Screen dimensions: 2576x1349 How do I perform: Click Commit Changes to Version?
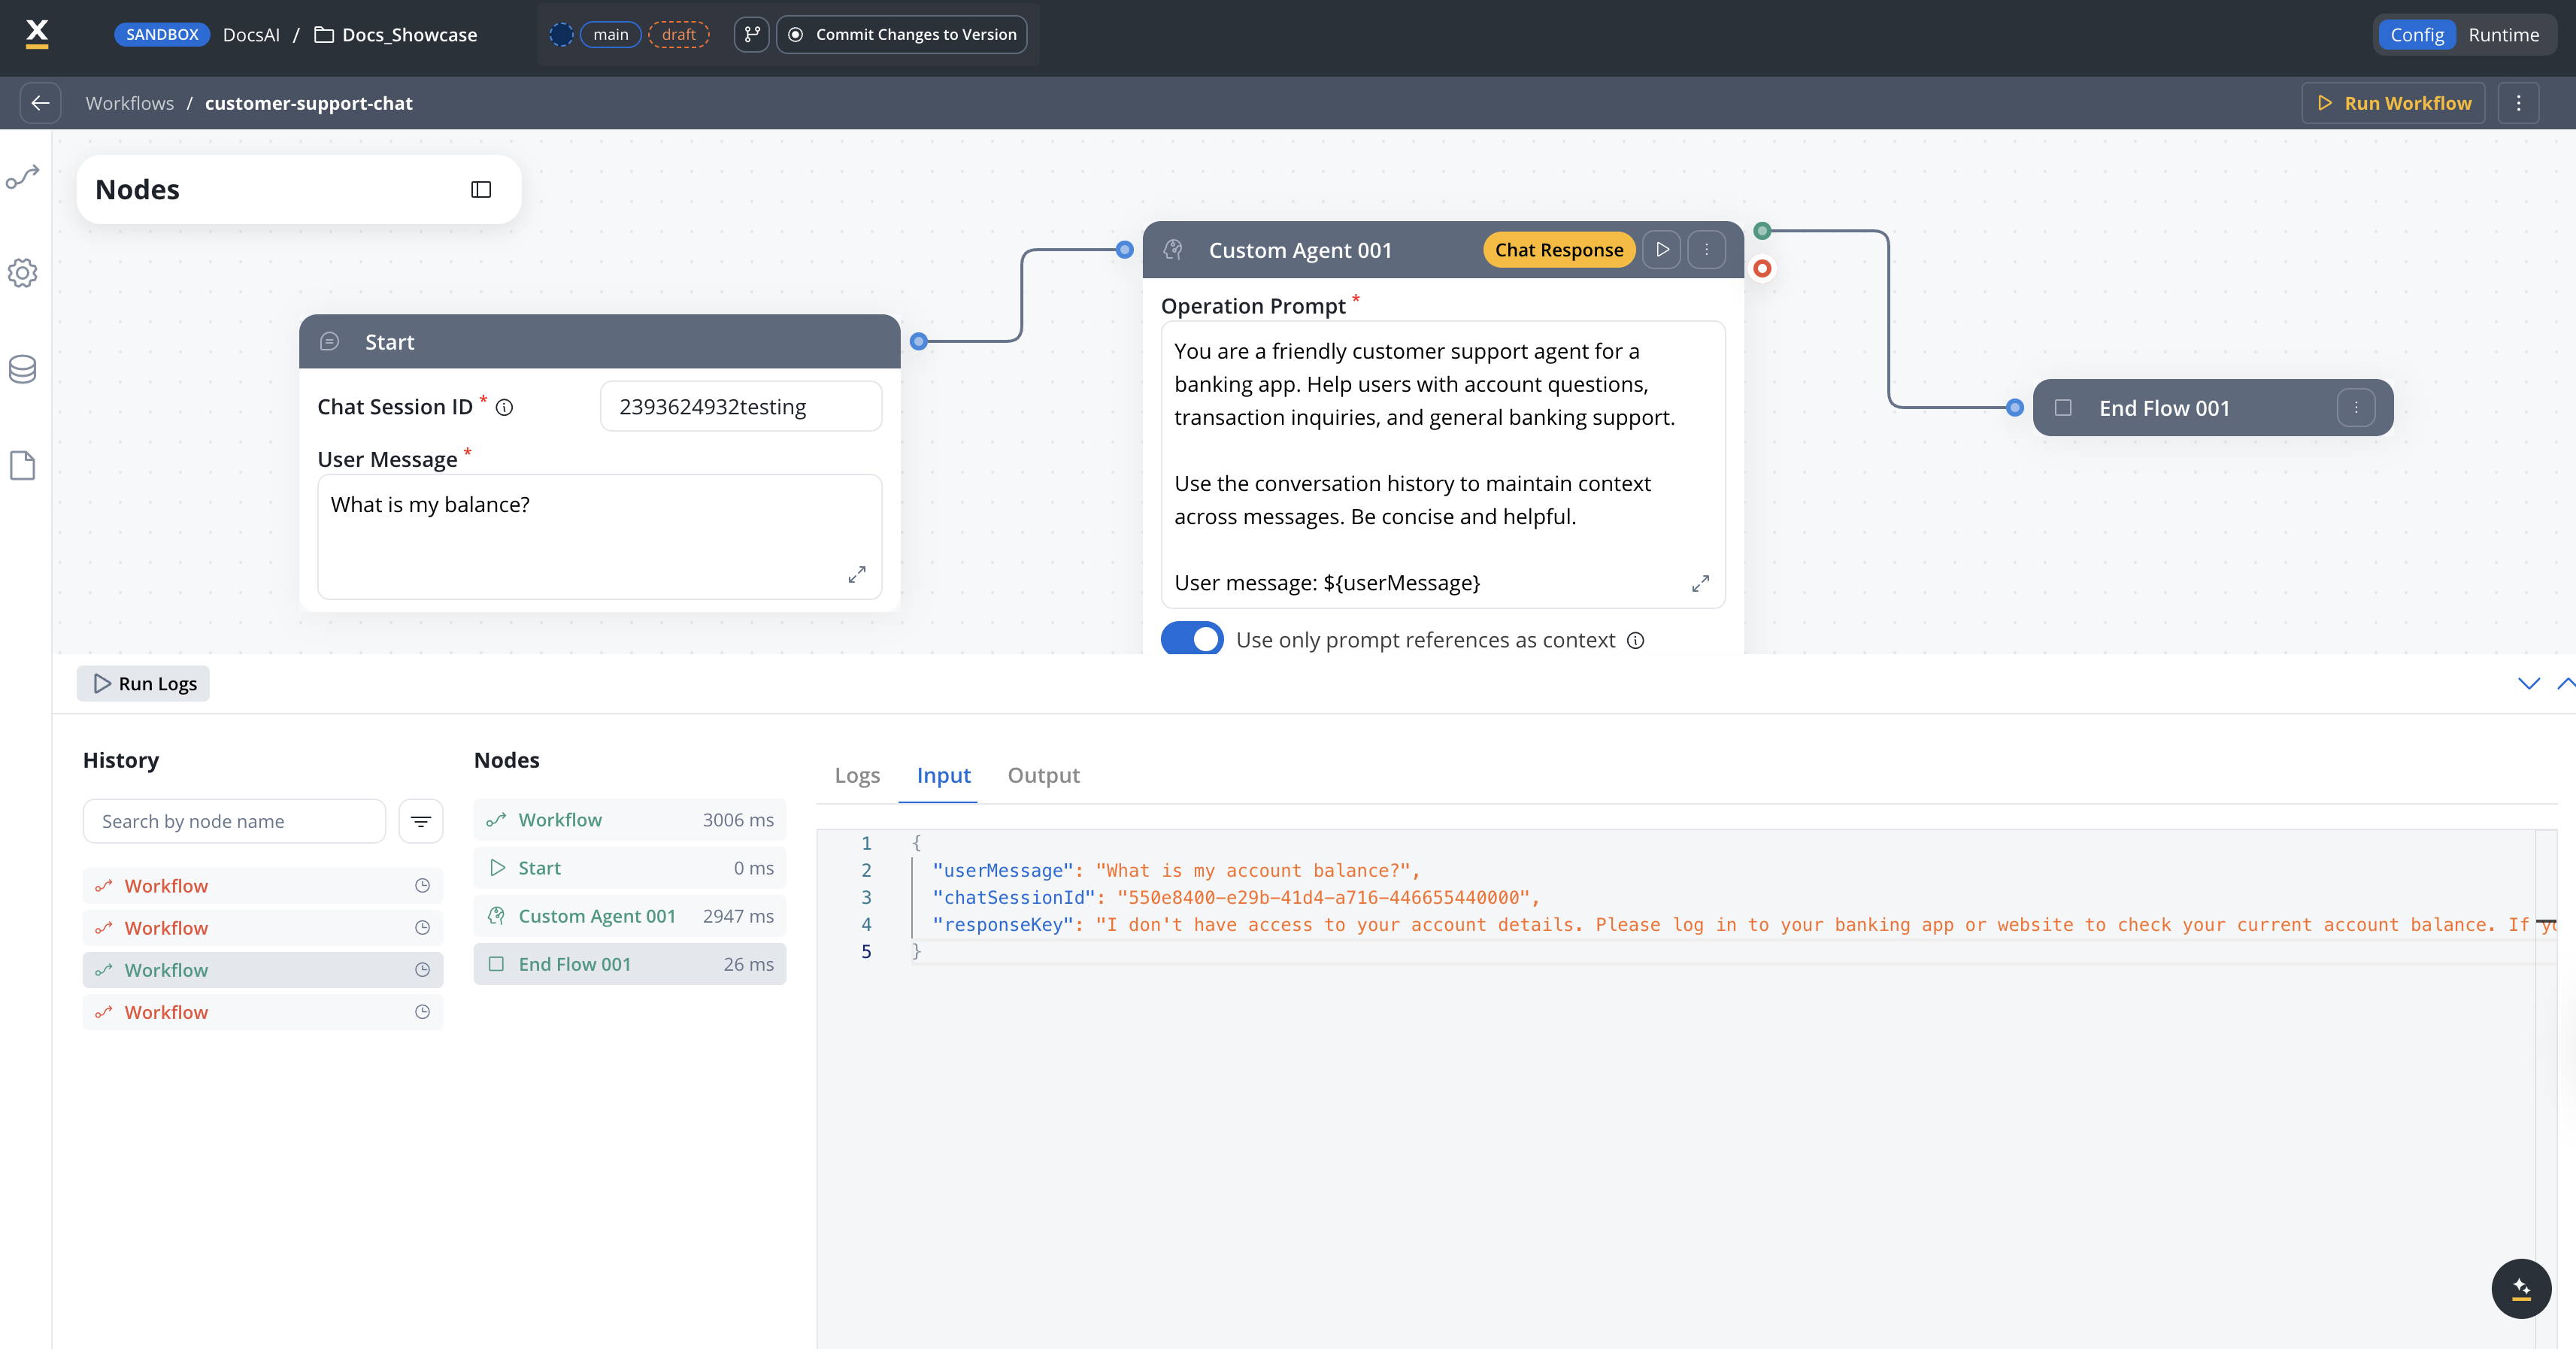click(x=902, y=34)
